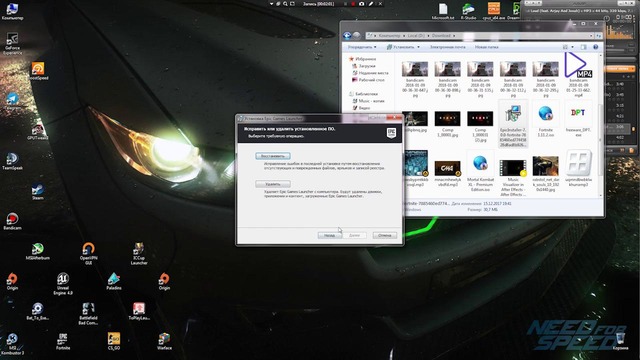This screenshot has width=640, height=360.
Task: Click the Восстановить (Repair) button
Action: tap(273, 156)
